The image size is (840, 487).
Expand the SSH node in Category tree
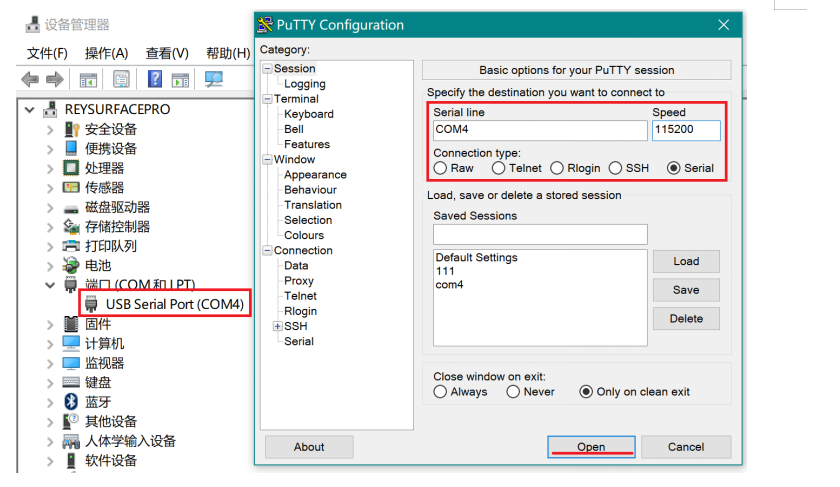277,327
